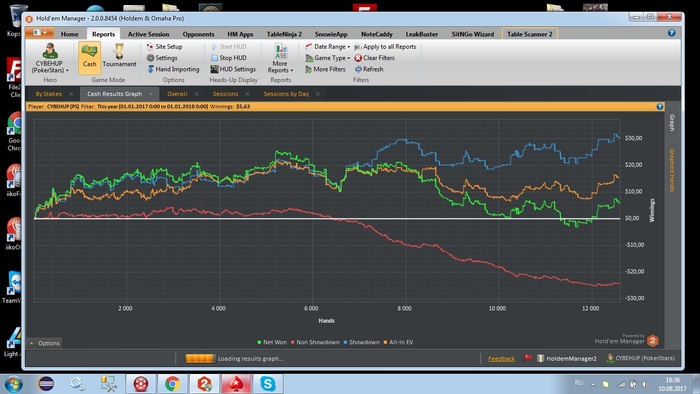Viewport: 700px width, 394px height.
Task: Open the application menu button at top-left of ribbon
Action: (x=40, y=33)
